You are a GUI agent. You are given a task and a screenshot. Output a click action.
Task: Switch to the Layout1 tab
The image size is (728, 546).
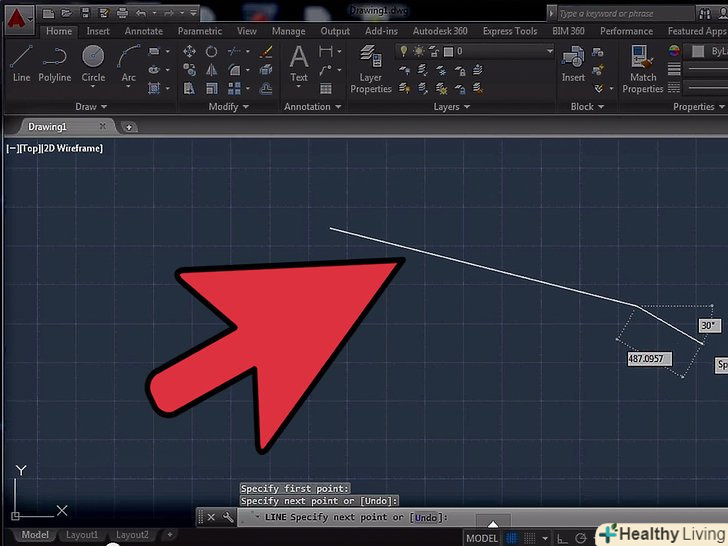(82, 535)
